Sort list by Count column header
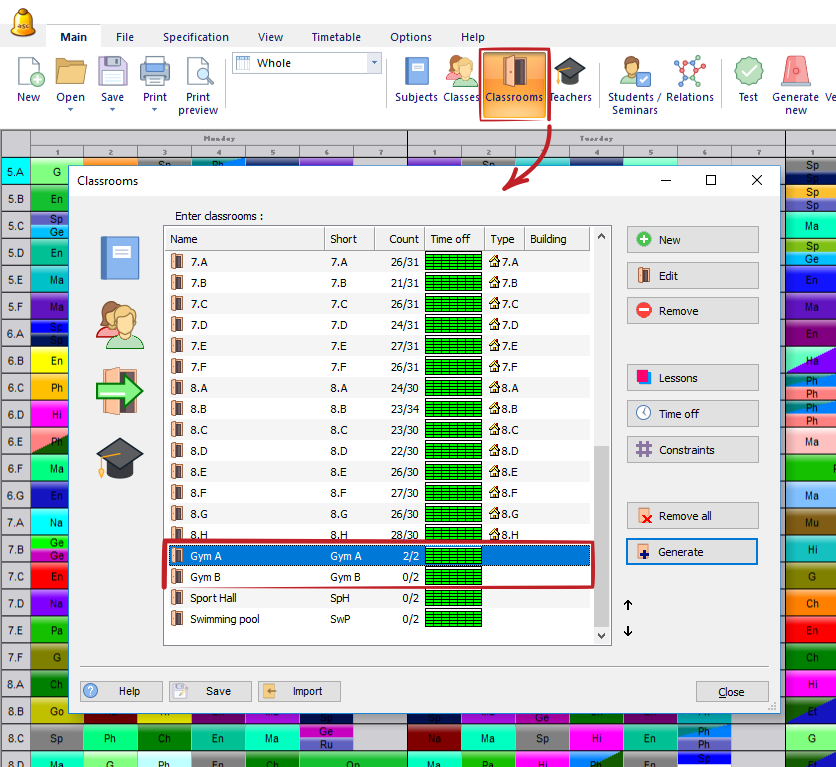Screen dimensions: 836x767 coord(403,239)
